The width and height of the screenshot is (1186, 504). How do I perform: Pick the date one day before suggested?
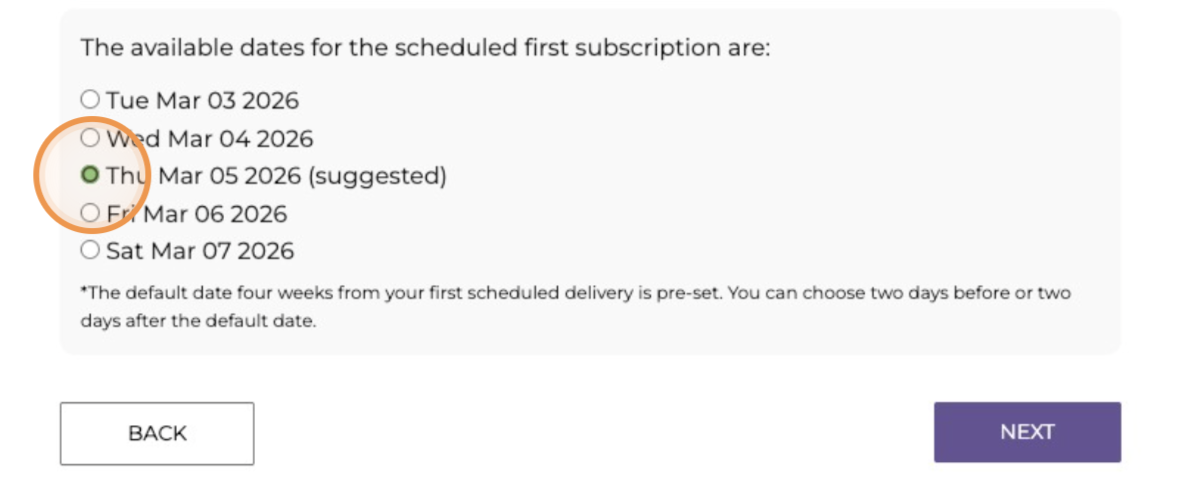tap(90, 137)
